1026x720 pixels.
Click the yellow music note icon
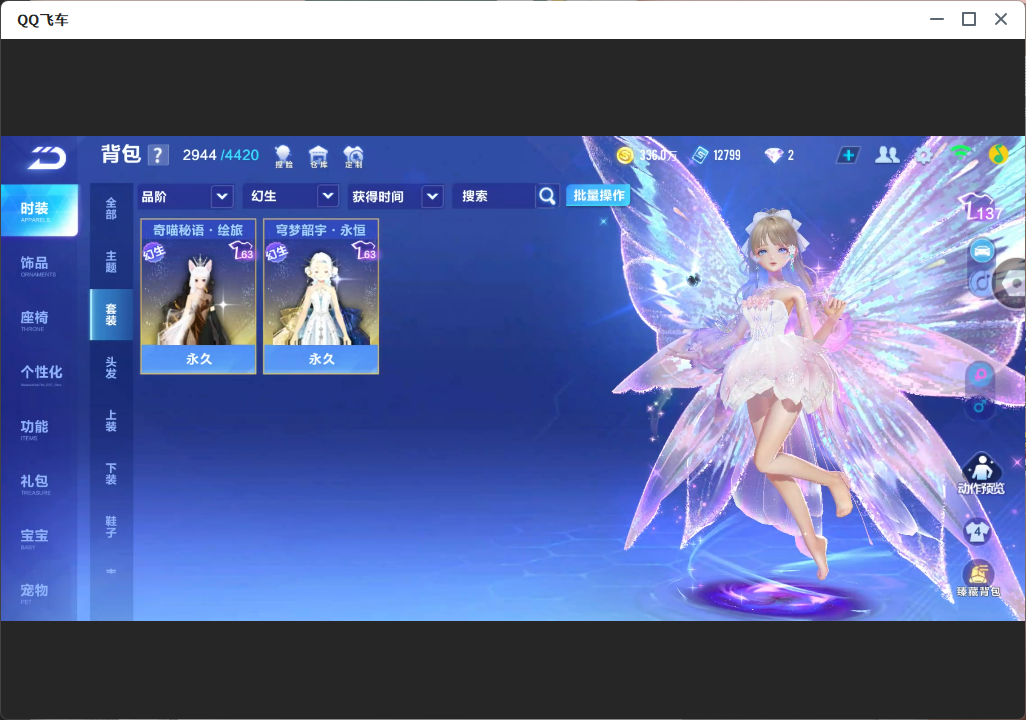998,154
